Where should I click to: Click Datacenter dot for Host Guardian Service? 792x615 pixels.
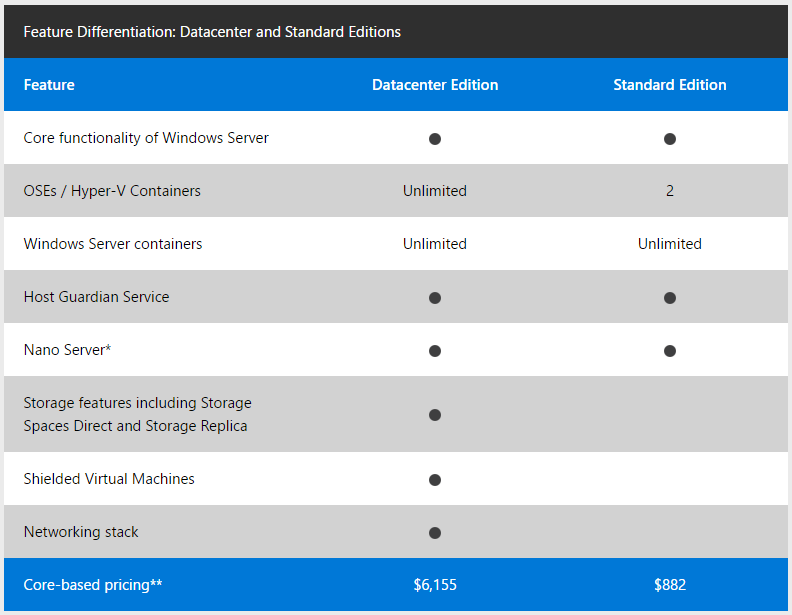[x=435, y=298]
